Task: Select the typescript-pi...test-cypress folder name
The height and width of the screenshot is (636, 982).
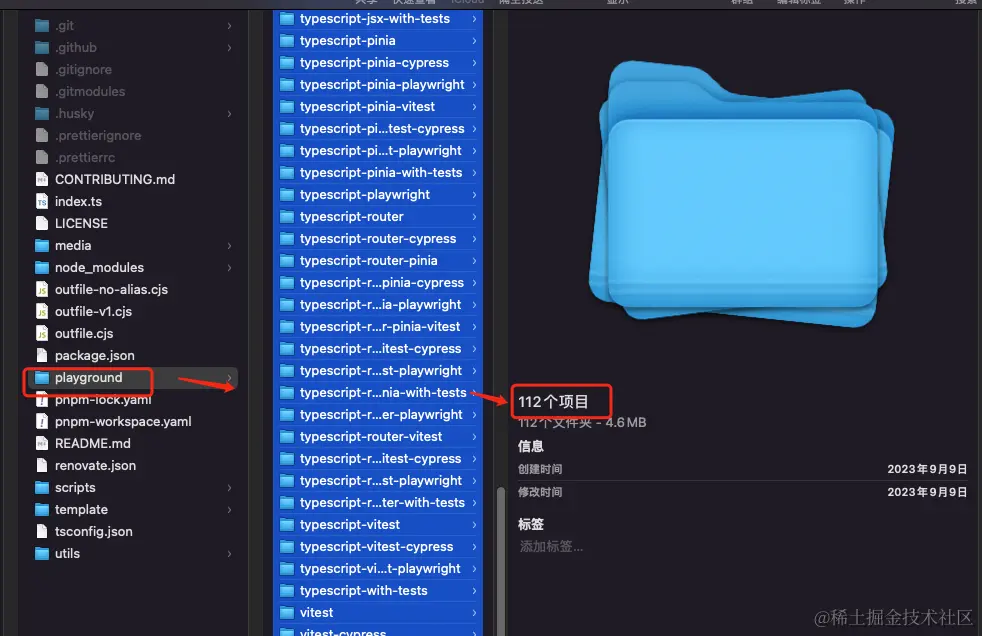Action: coord(382,128)
